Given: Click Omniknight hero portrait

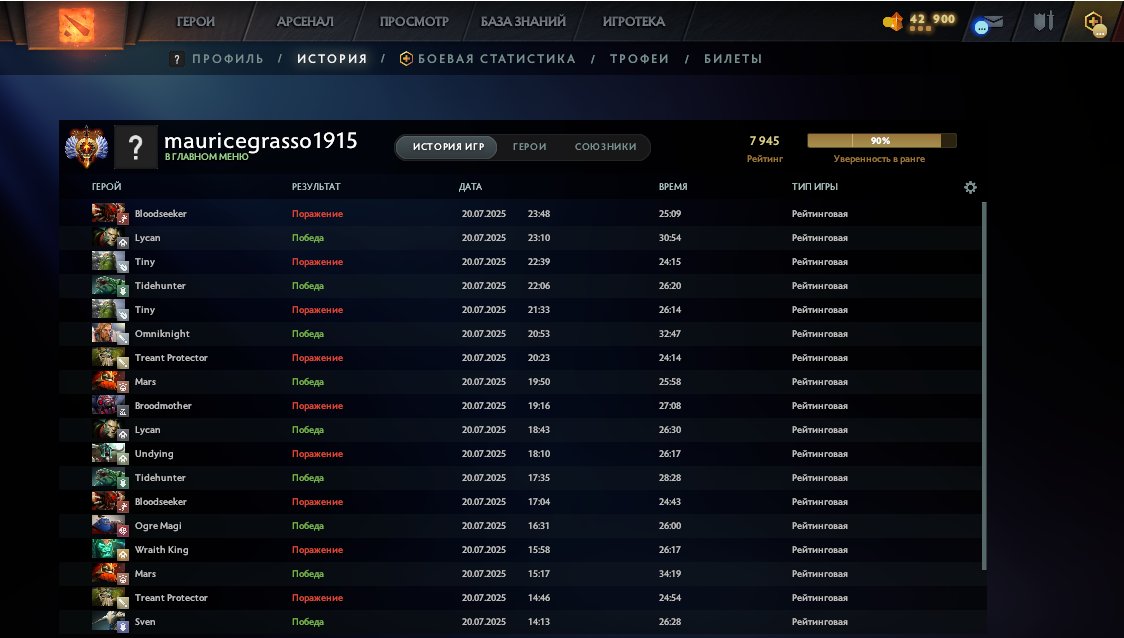Looking at the screenshot, I should 110,334.
